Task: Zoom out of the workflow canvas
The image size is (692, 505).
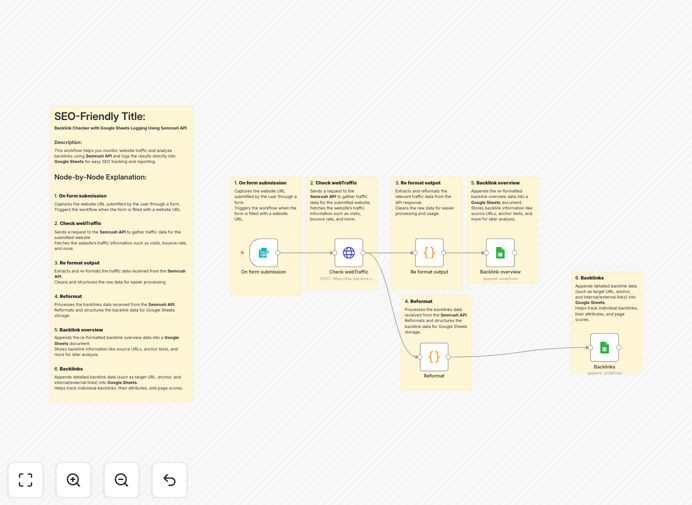Action: (121, 480)
